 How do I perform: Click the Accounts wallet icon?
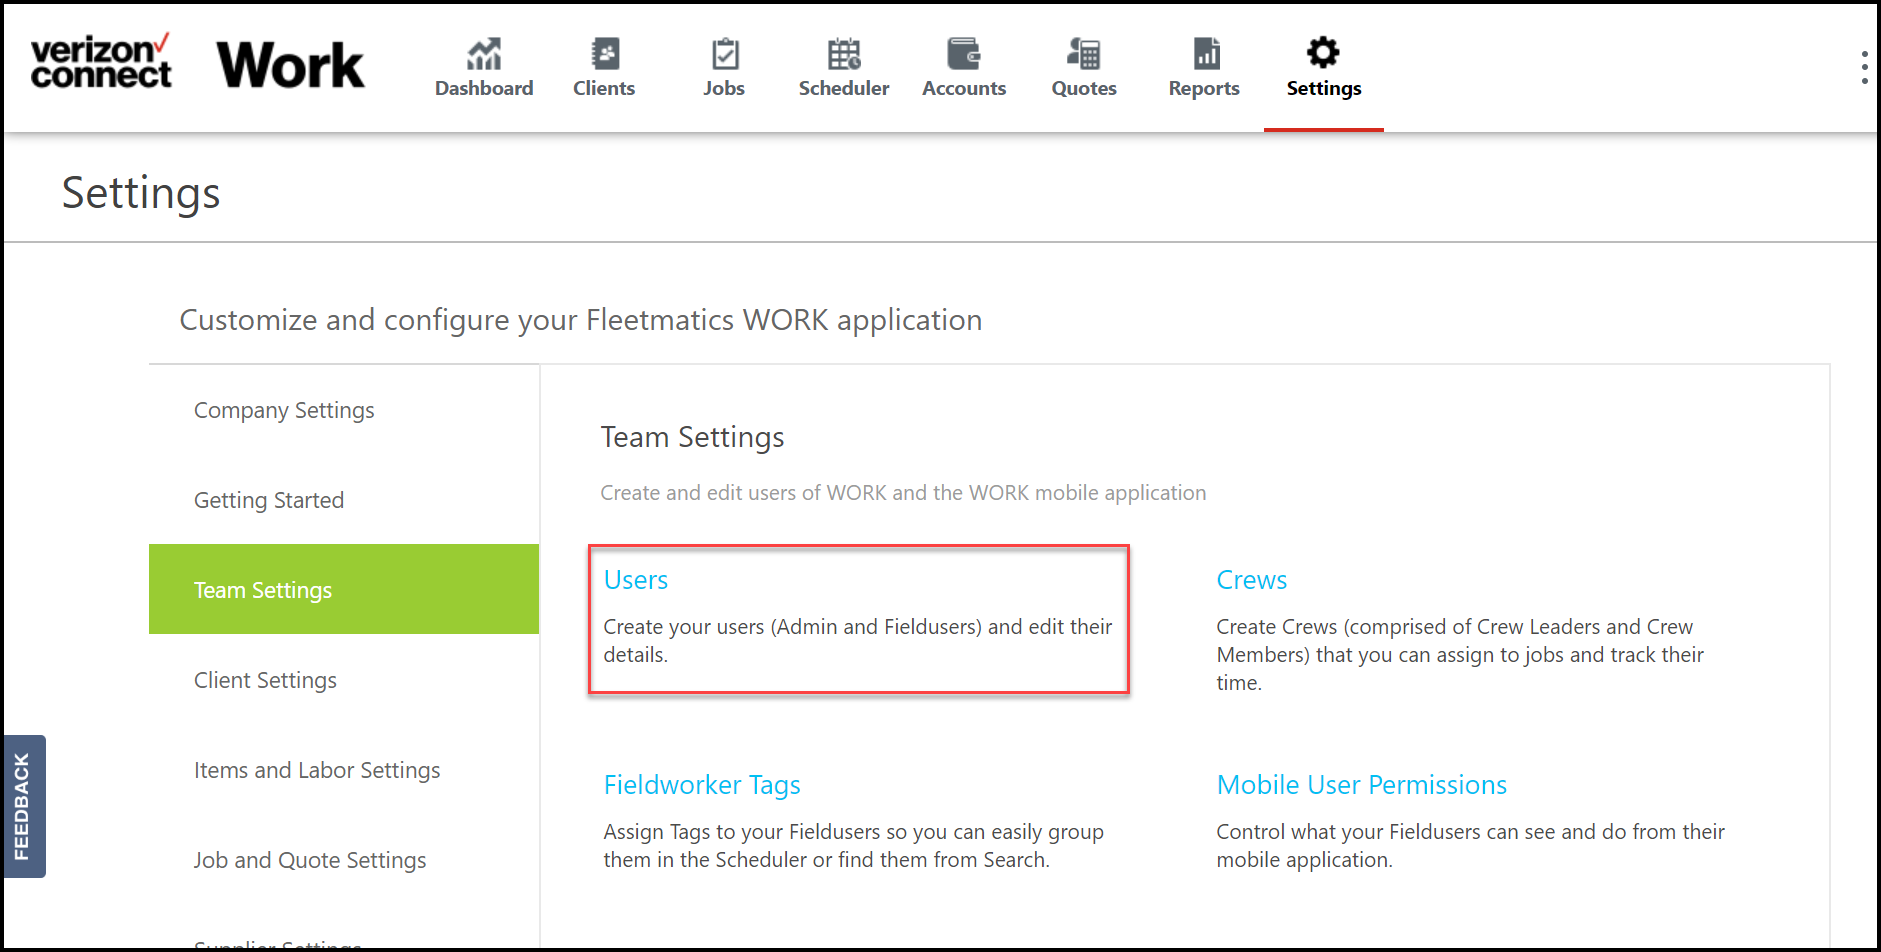coord(964,53)
